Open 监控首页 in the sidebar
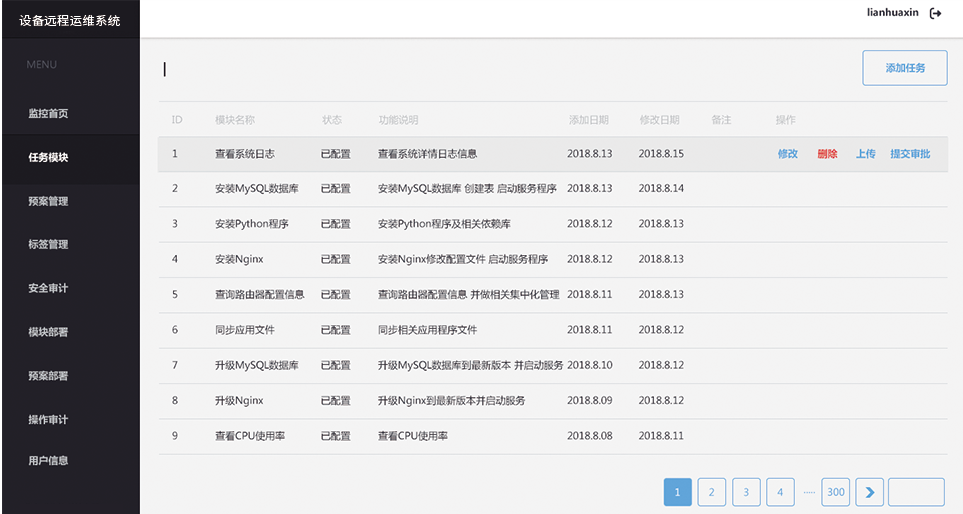This screenshot has height=514, width=963. pyautogui.click(x=48, y=114)
